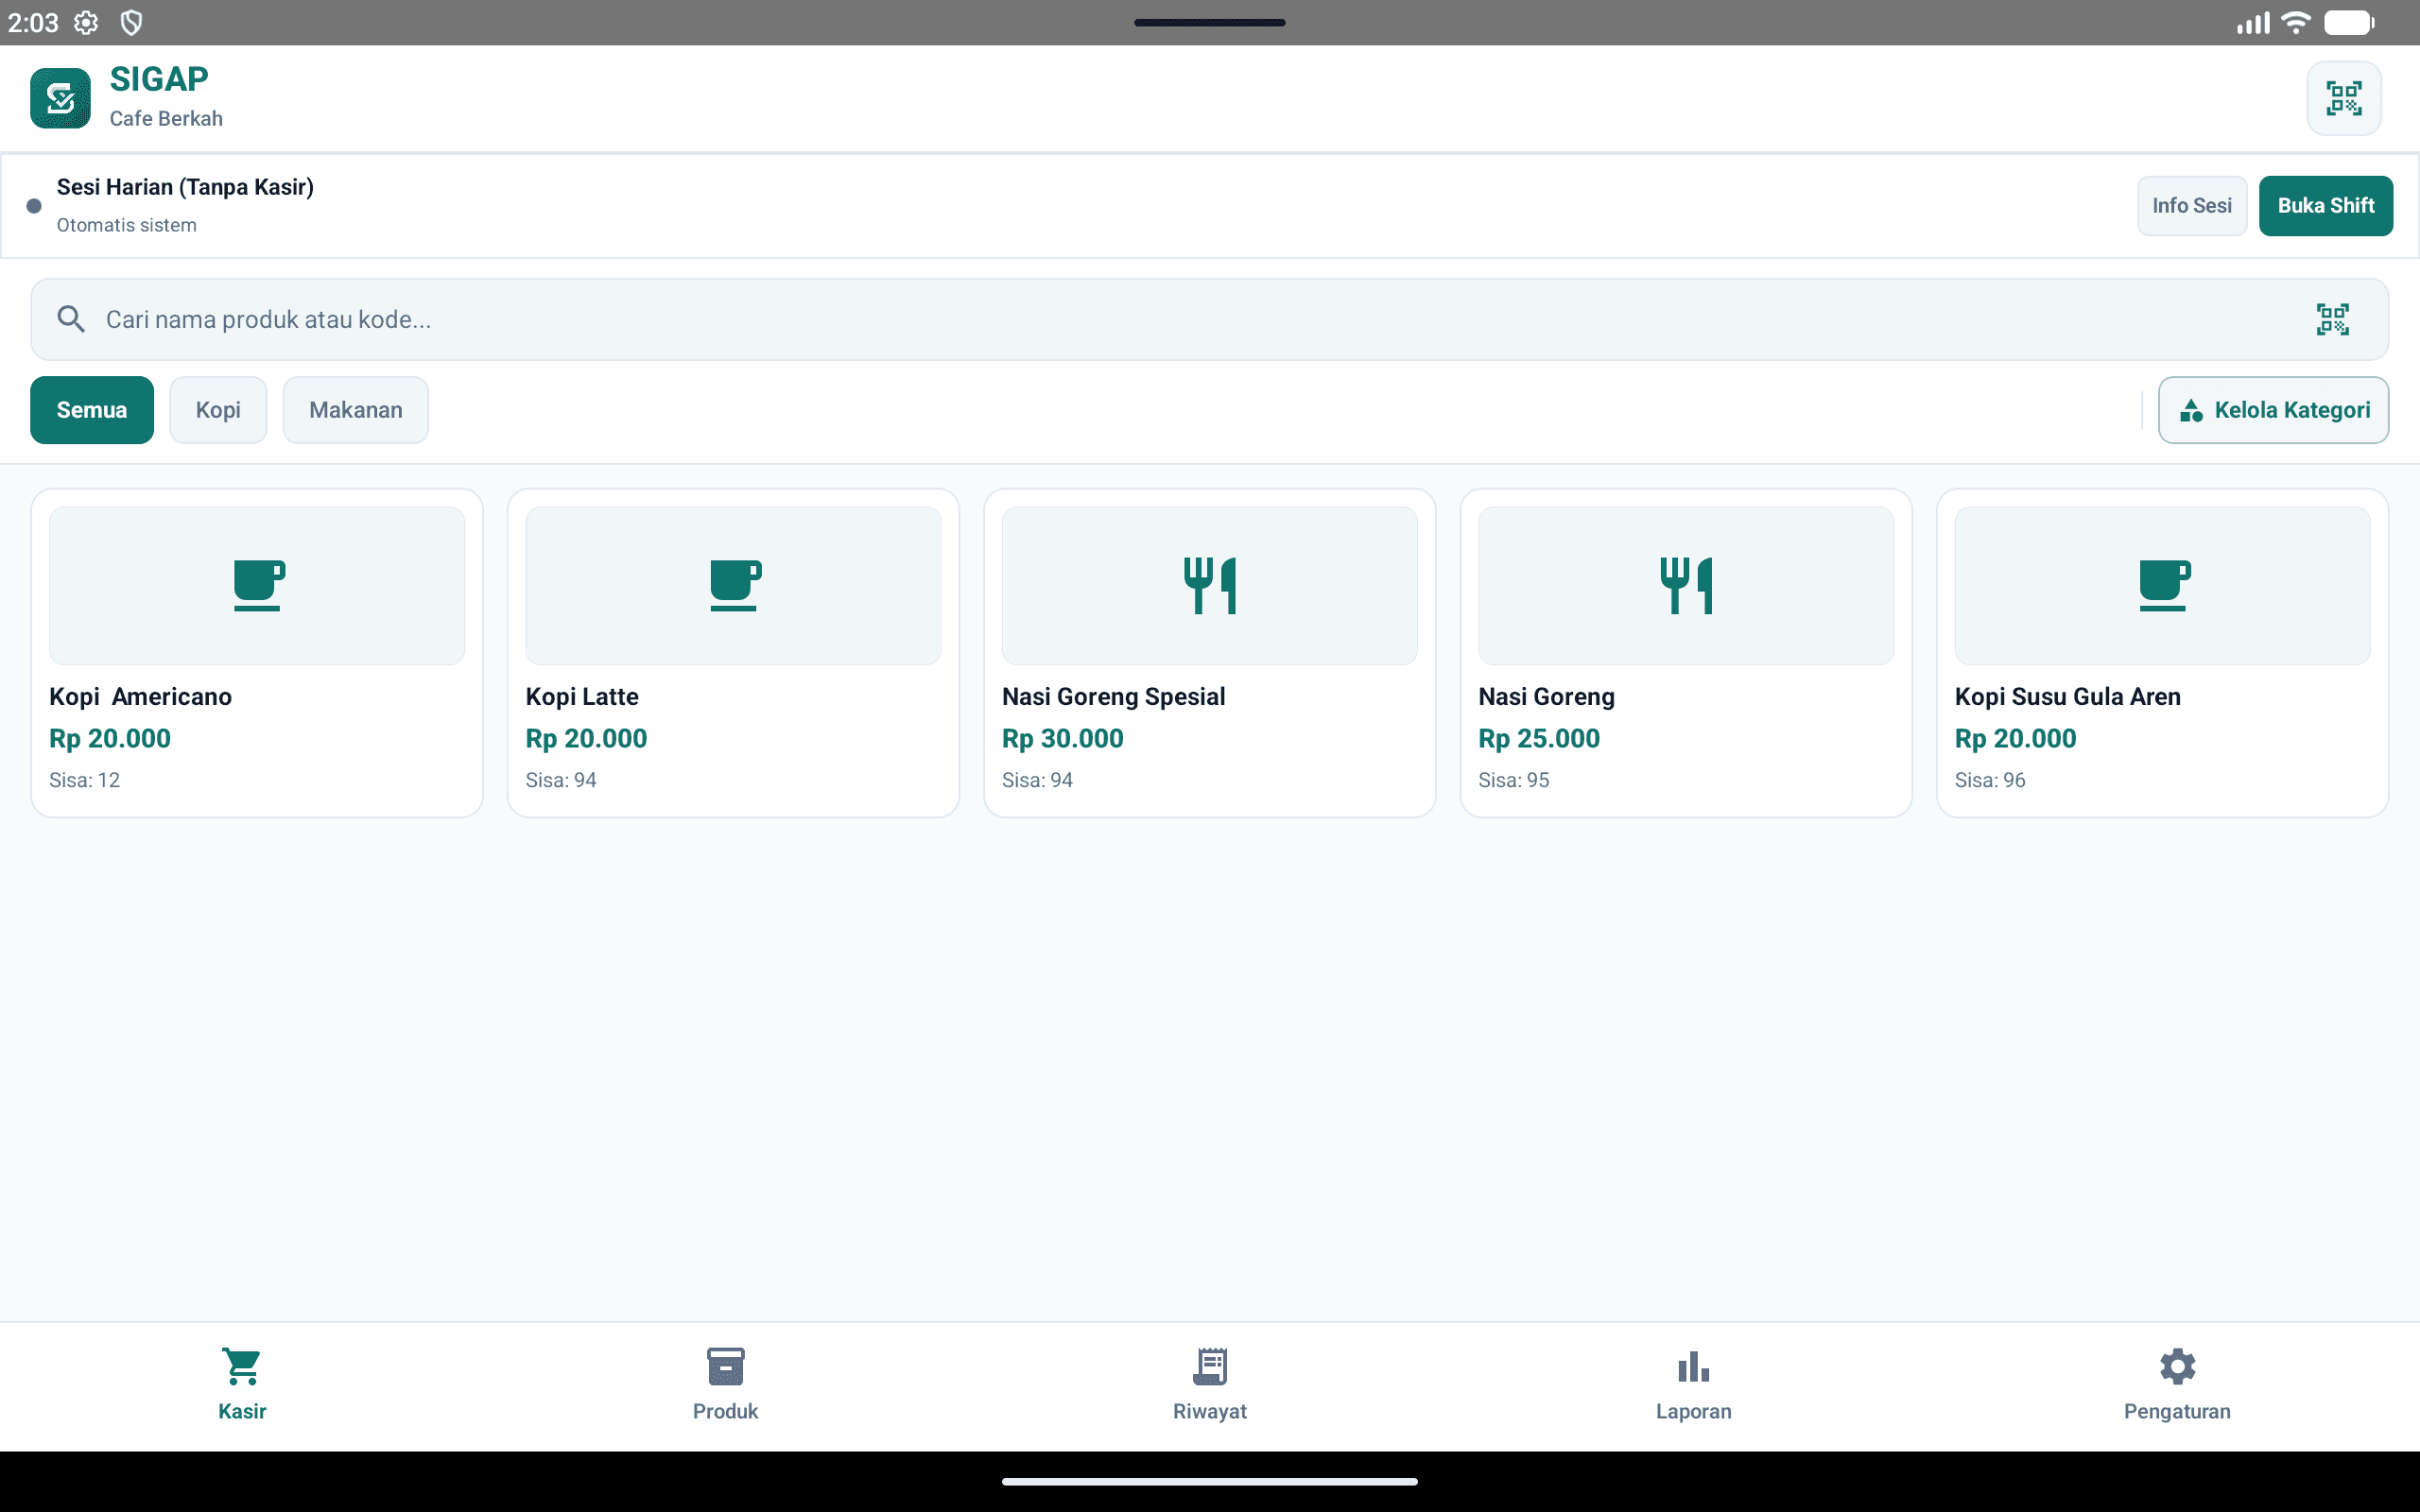
Task: Click the magnifying glass search icon
Action: [71, 319]
